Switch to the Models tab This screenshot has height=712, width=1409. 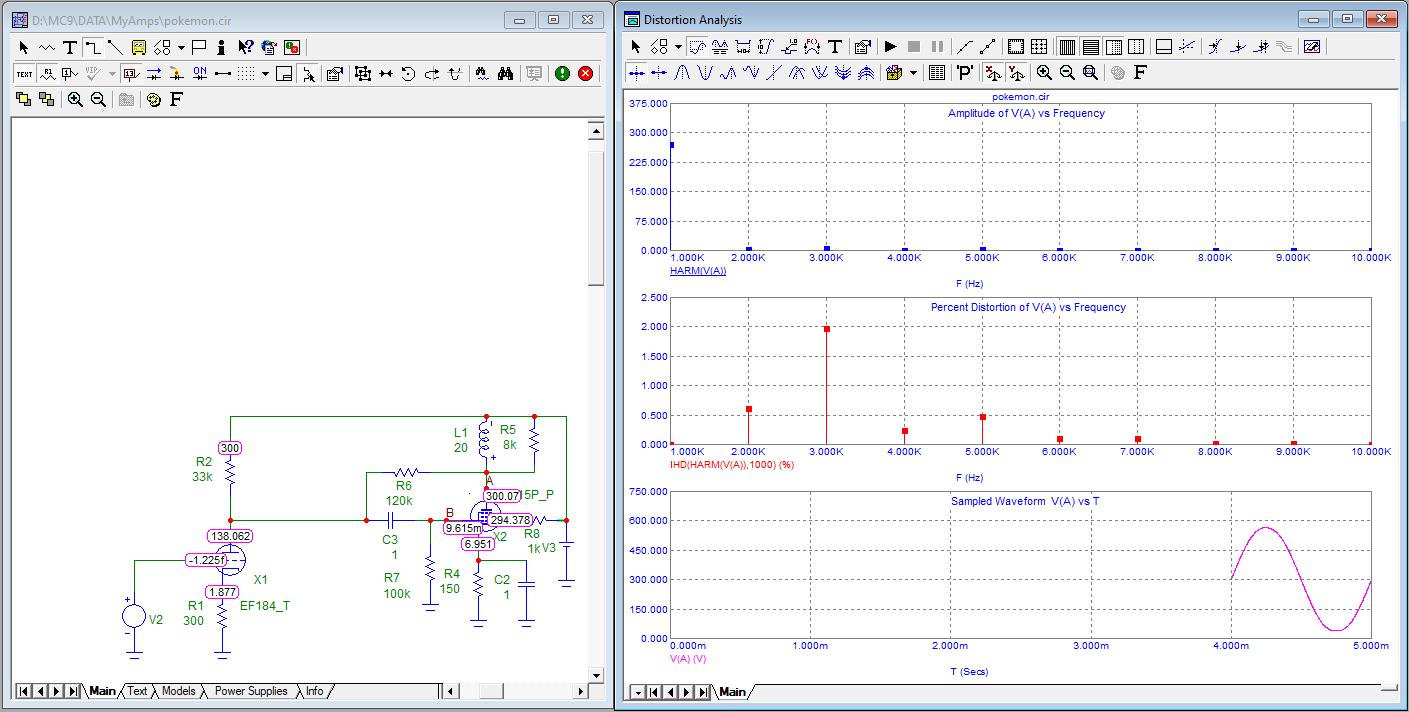tap(178, 691)
